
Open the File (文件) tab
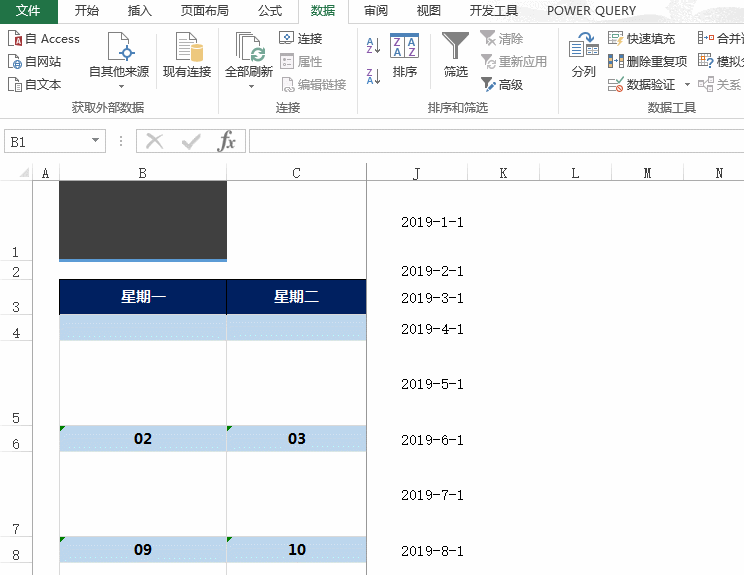(28, 11)
